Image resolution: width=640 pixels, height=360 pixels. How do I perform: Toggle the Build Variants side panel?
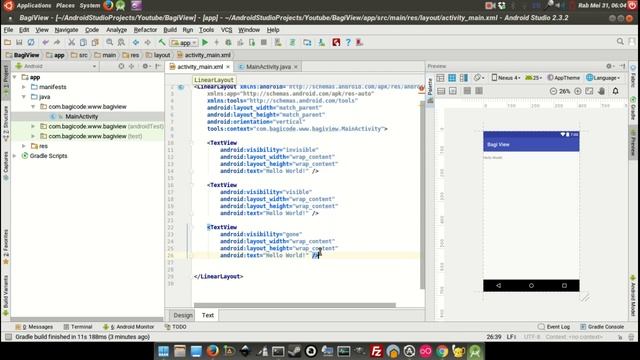[5, 295]
